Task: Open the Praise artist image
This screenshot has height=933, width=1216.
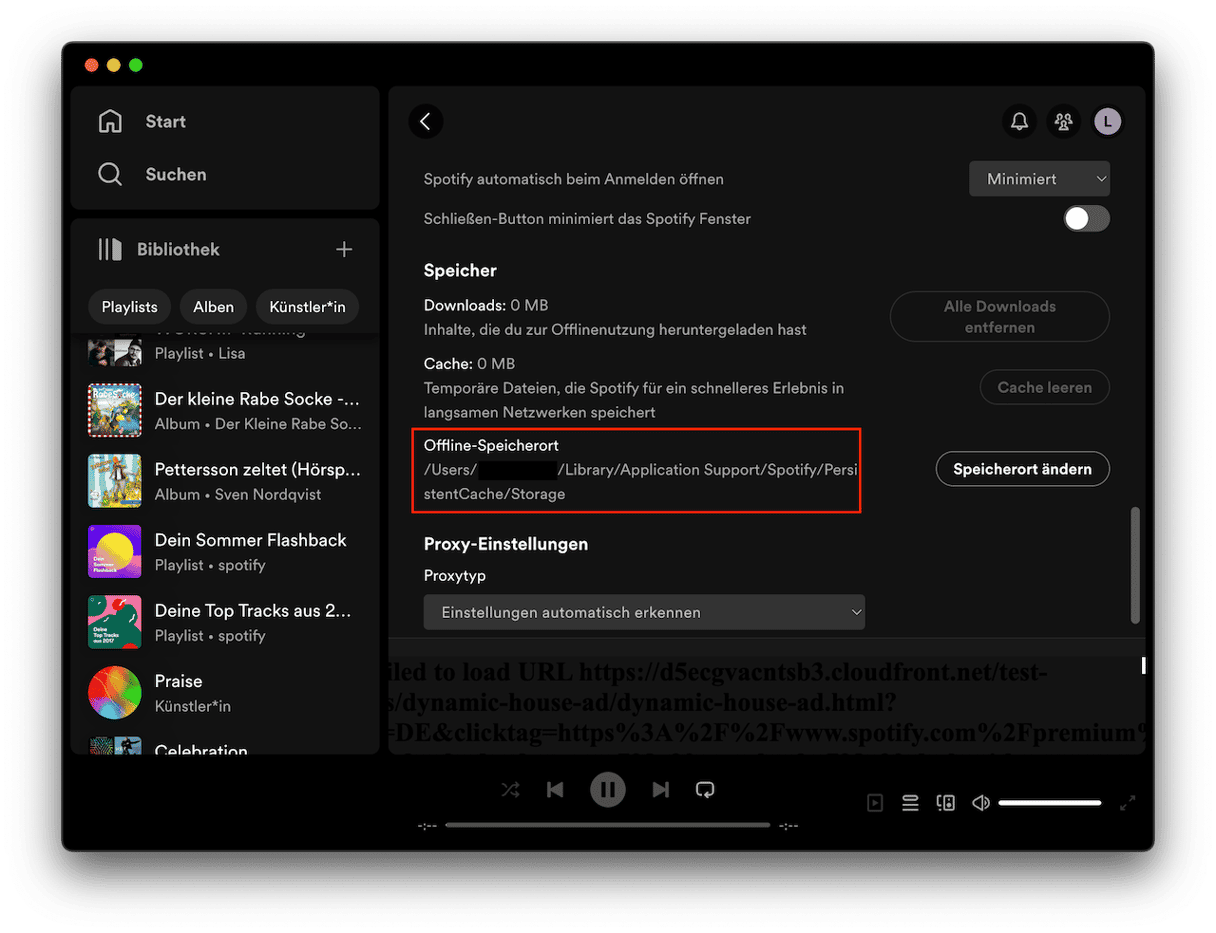Action: click(114, 693)
